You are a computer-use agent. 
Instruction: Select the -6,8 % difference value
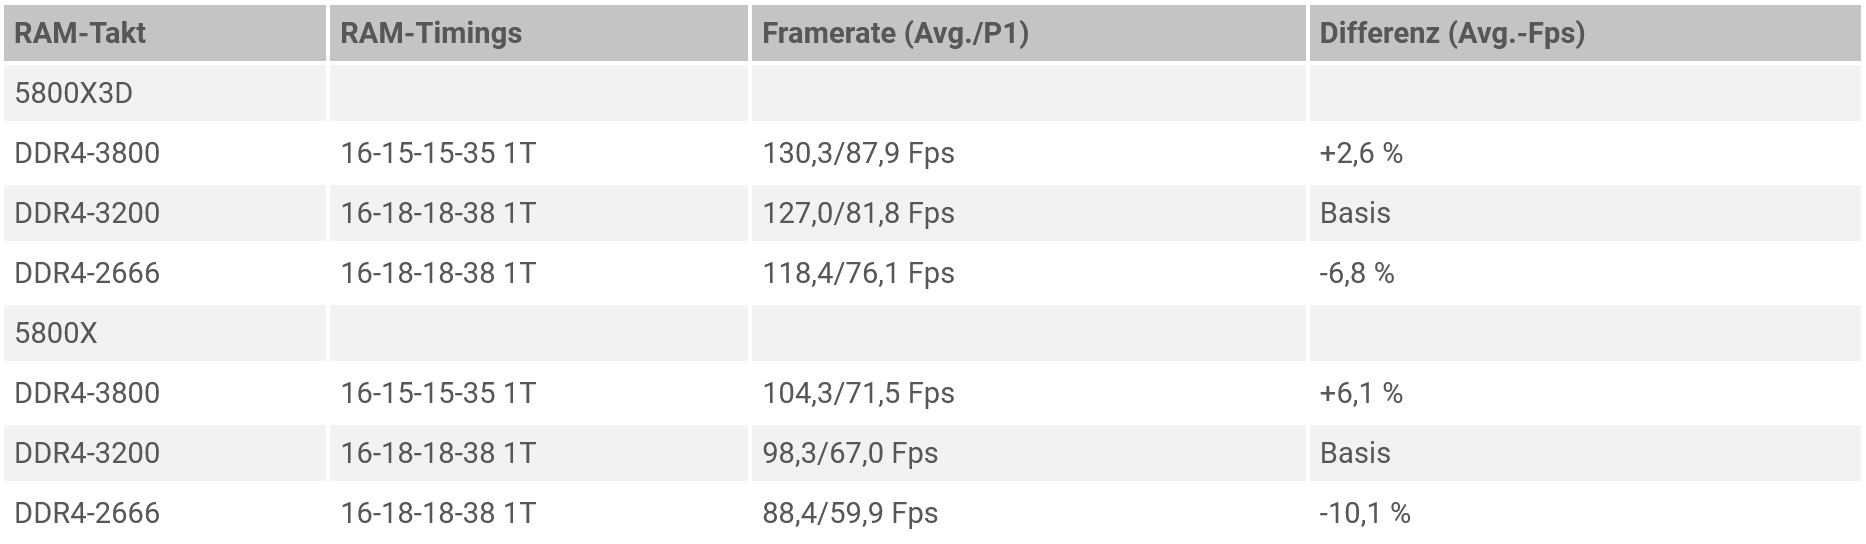[x=1357, y=273]
